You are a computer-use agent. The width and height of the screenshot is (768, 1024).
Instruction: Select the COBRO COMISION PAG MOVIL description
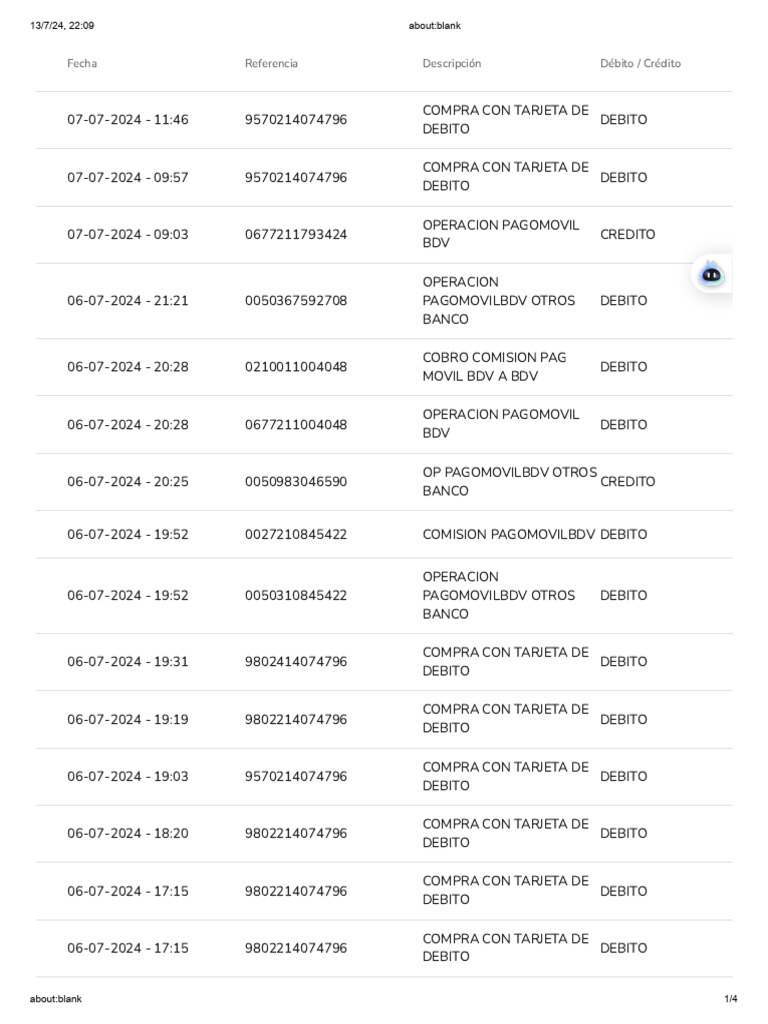click(x=495, y=367)
